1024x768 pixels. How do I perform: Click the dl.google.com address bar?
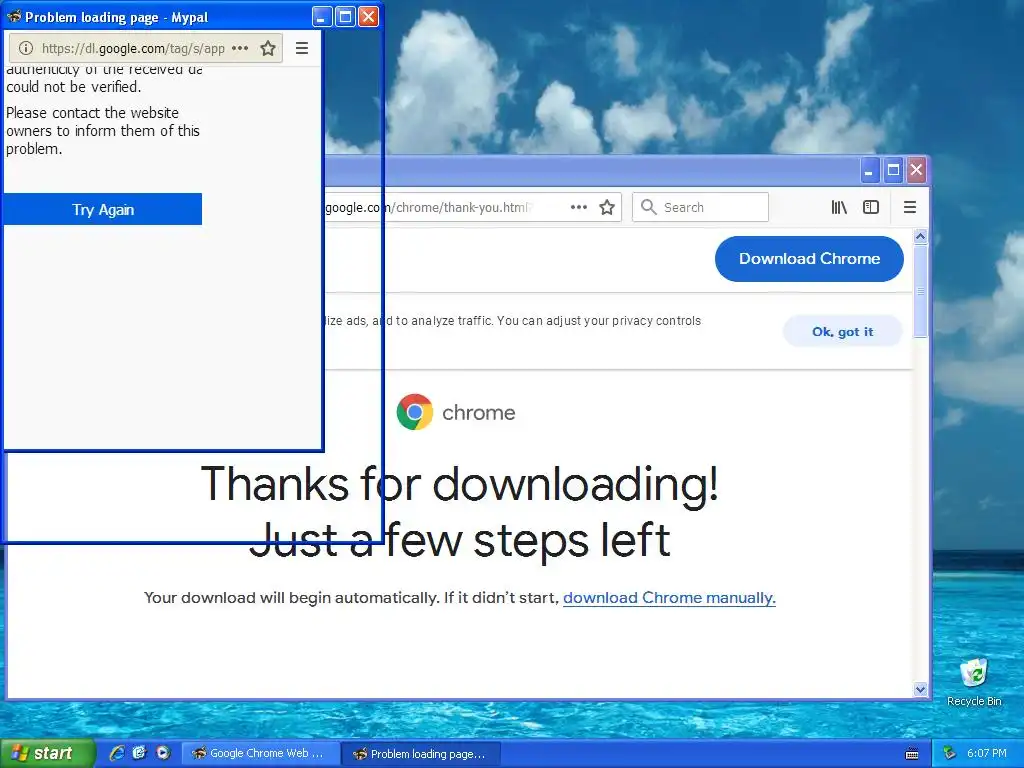click(x=146, y=48)
